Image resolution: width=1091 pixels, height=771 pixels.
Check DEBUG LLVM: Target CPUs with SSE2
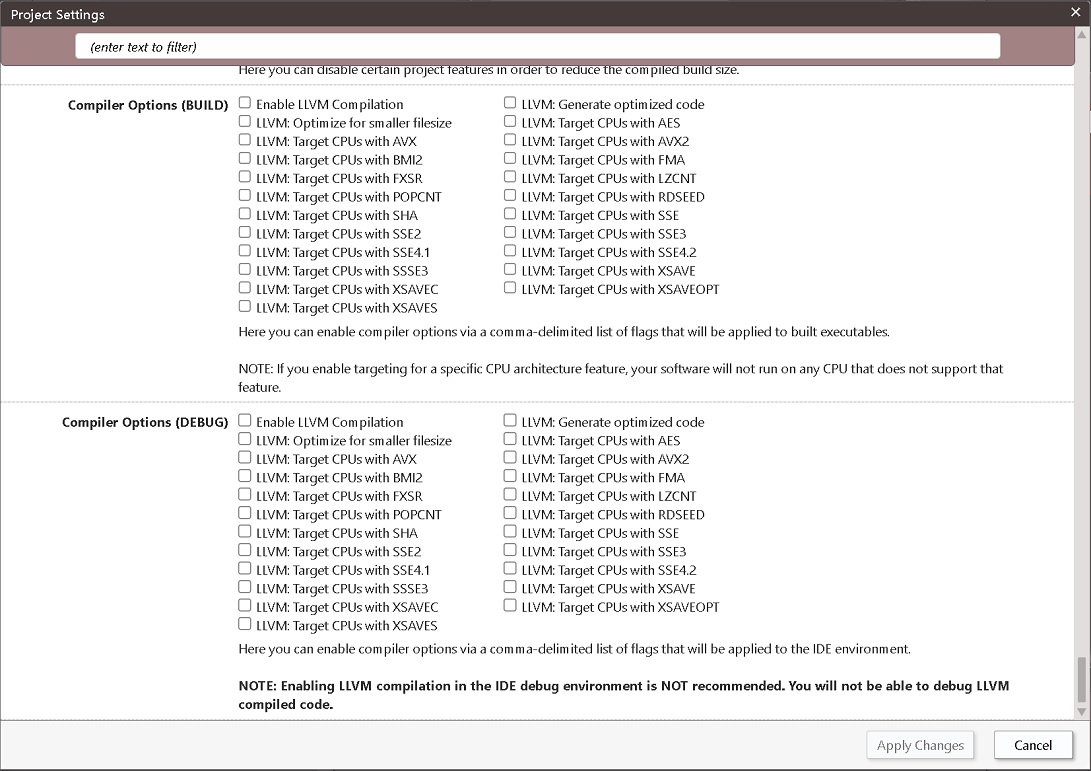(x=245, y=550)
